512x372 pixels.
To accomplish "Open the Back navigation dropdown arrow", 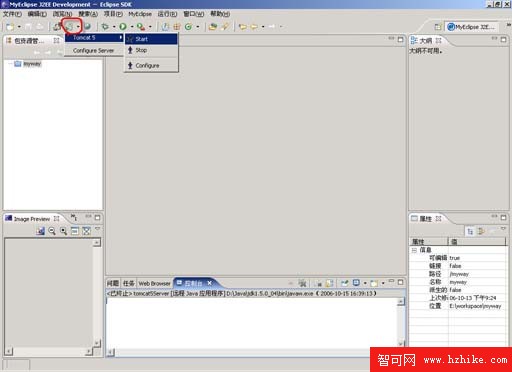I will point(263,27).
